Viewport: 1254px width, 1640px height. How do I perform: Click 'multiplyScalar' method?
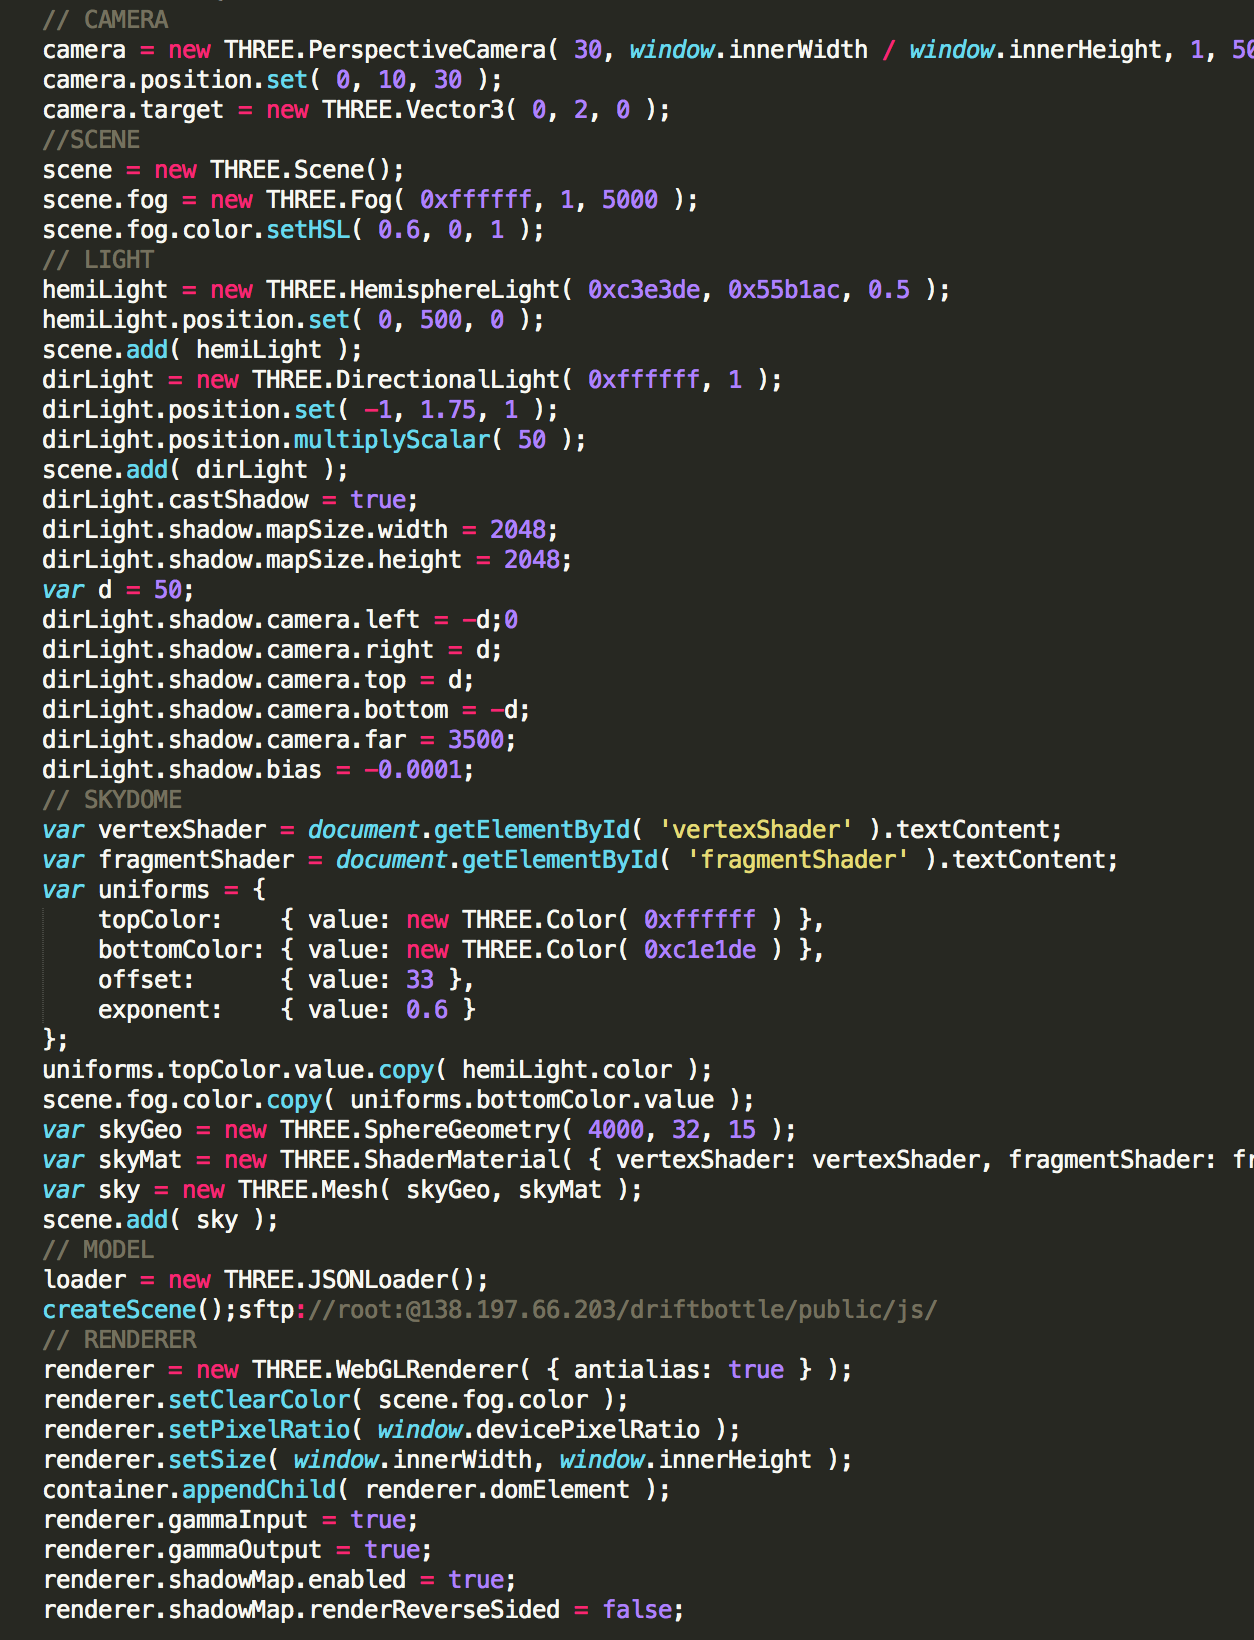(x=392, y=439)
